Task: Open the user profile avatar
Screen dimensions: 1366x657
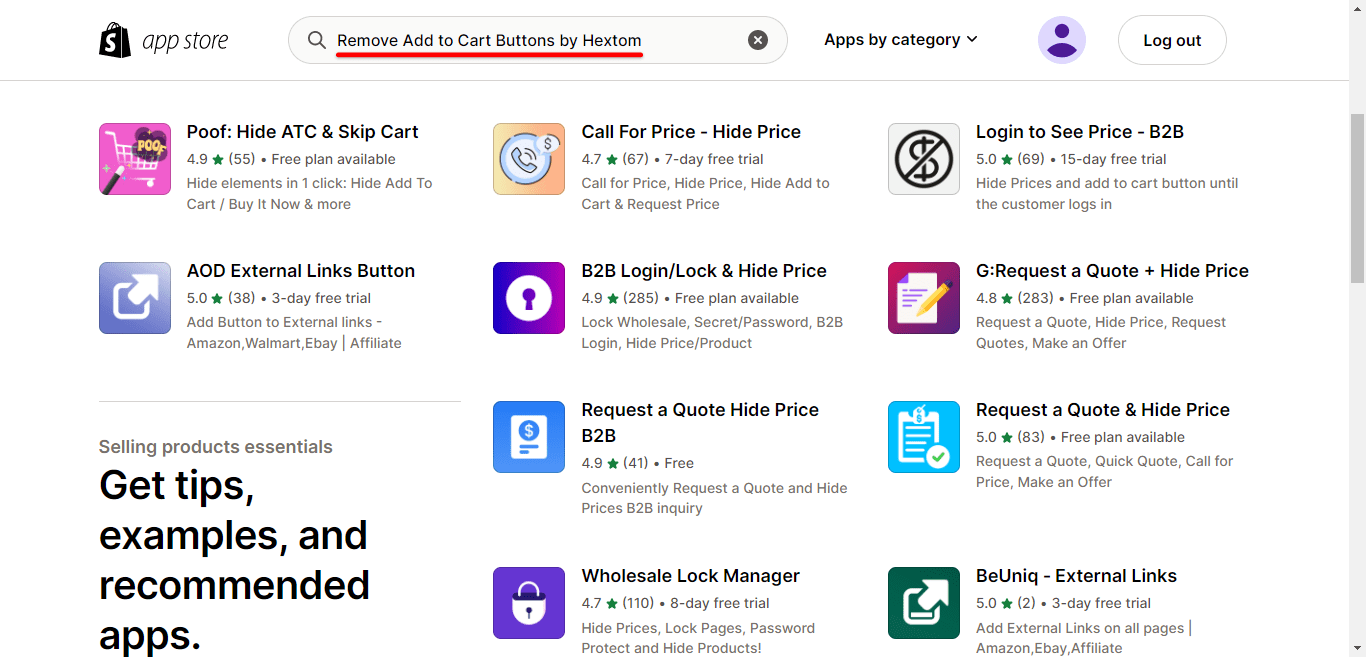Action: (1062, 40)
